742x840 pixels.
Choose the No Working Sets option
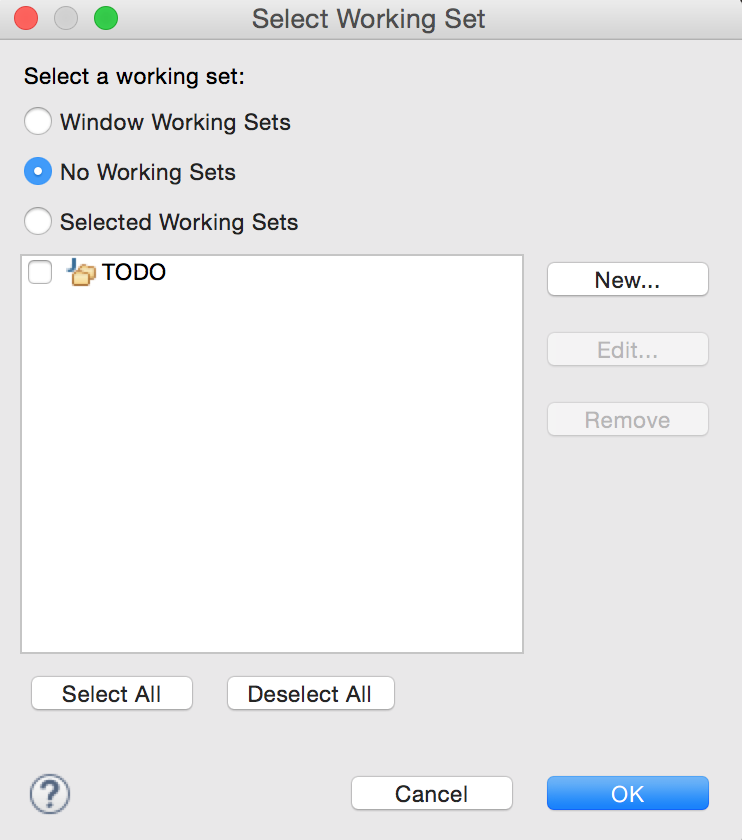pyautogui.click(x=37, y=171)
